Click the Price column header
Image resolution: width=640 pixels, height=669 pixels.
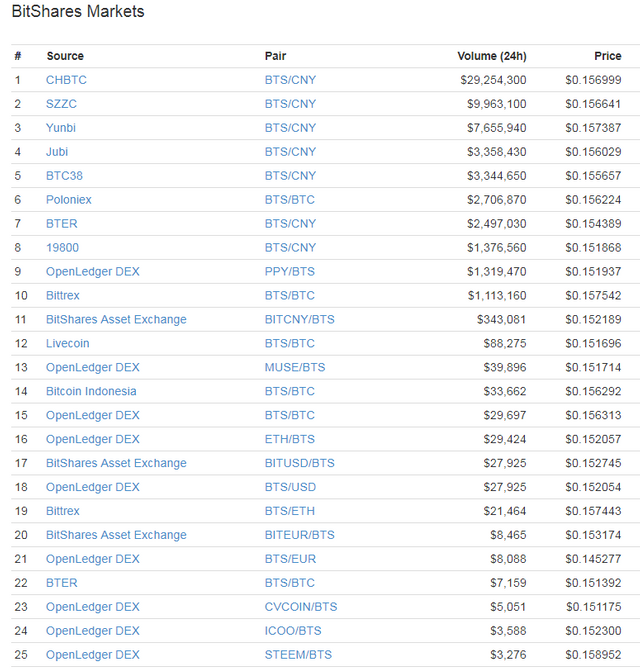[608, 56]
